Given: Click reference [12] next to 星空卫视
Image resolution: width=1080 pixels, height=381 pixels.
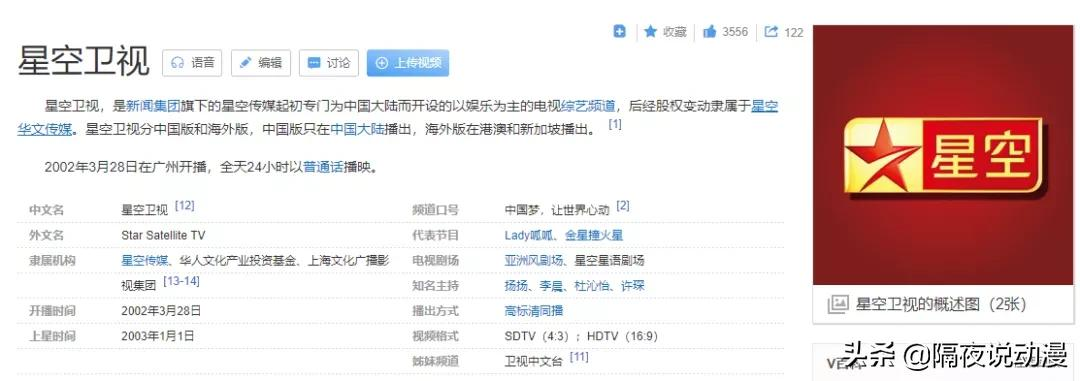Looking at the screenshot, I should [x=185, y=205].
